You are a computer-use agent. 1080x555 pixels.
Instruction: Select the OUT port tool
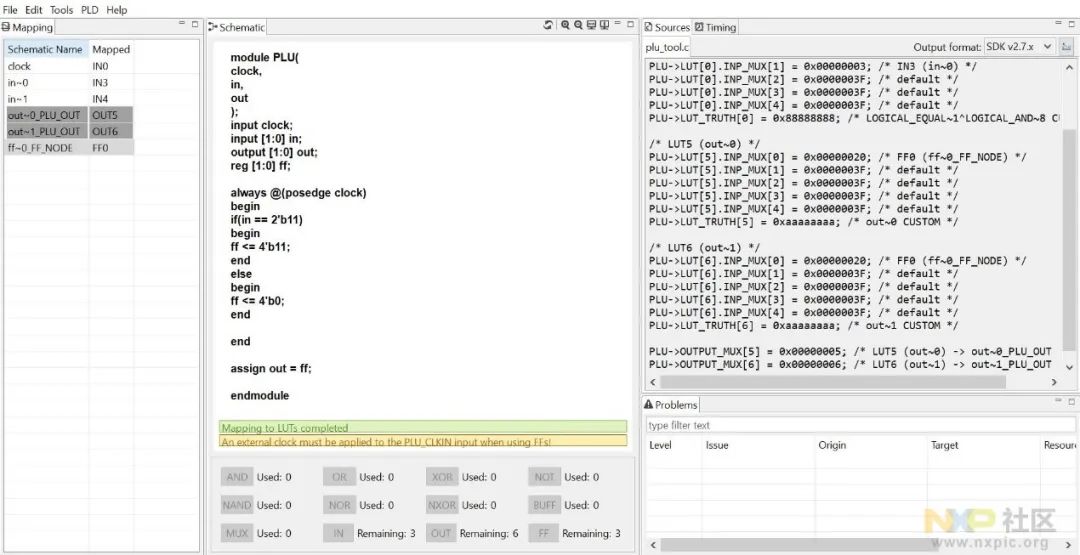(441, 533)
